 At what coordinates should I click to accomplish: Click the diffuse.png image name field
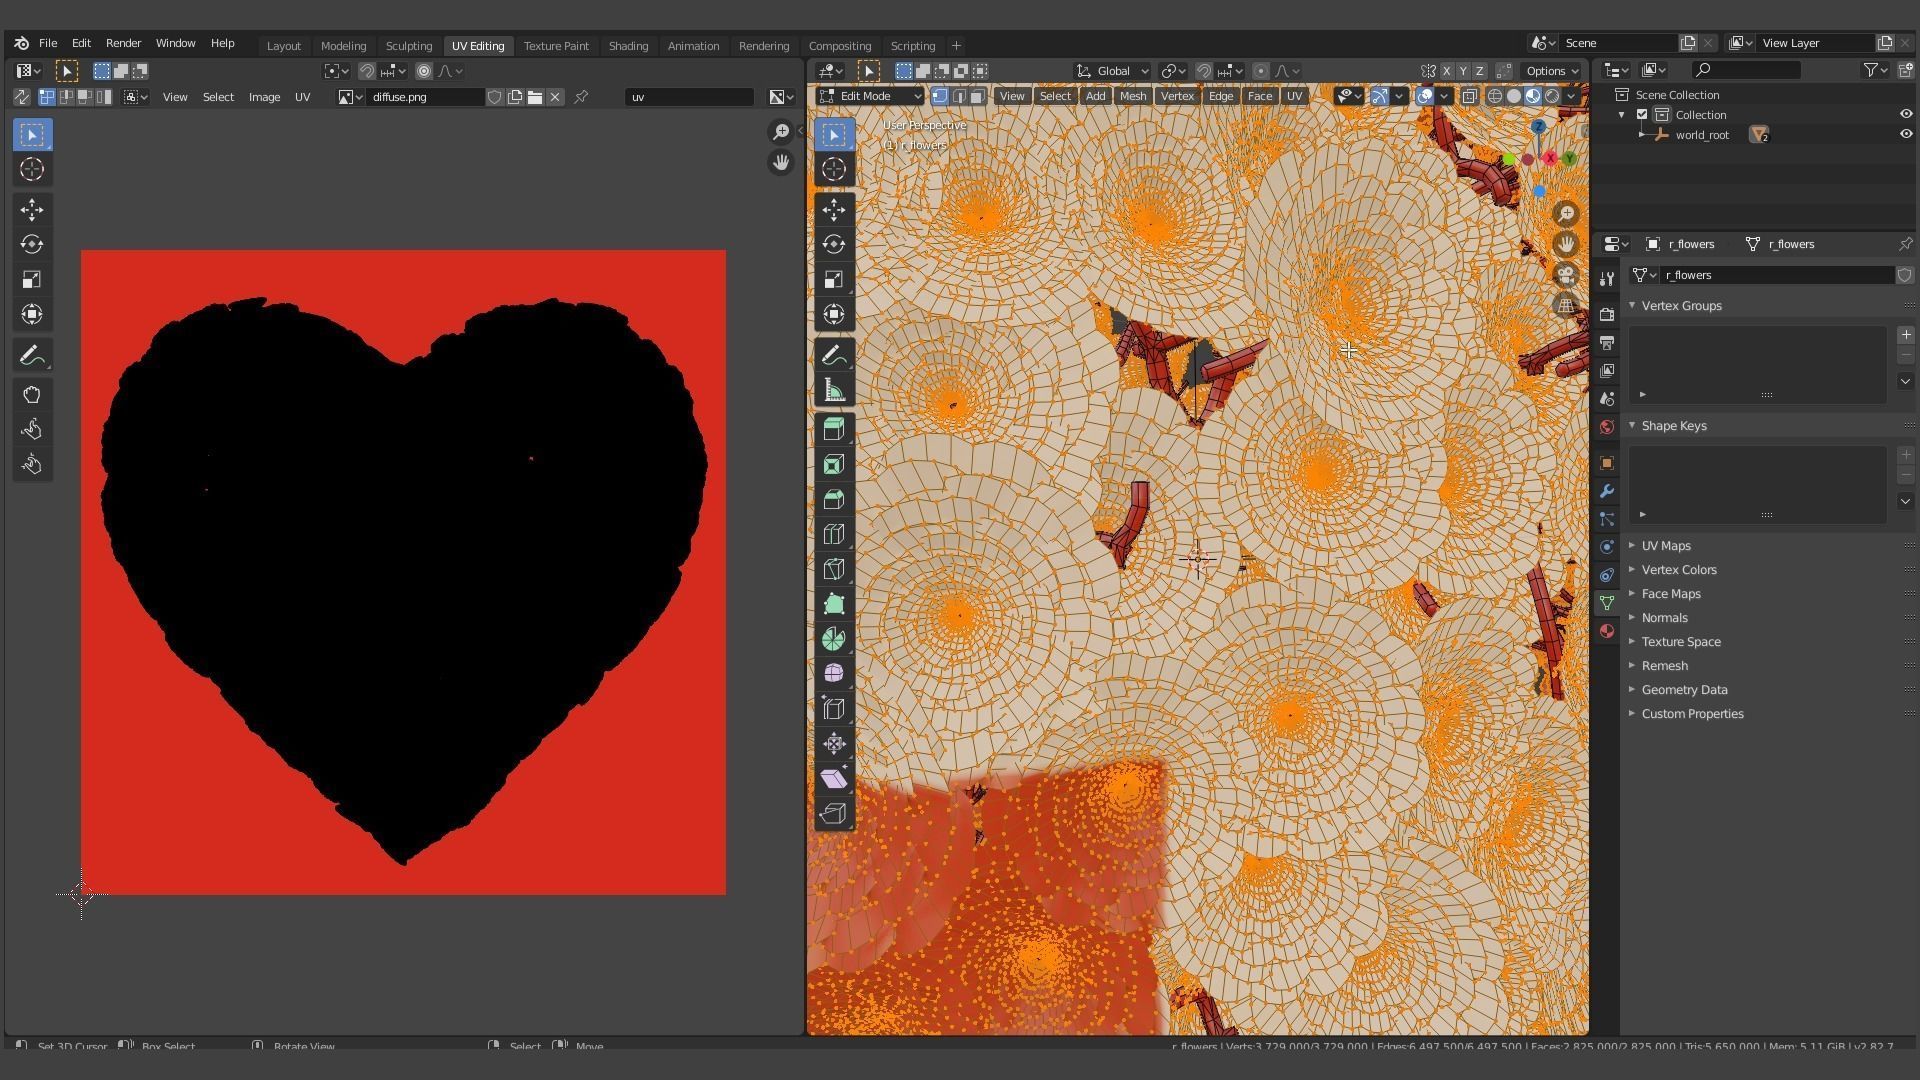426,97
